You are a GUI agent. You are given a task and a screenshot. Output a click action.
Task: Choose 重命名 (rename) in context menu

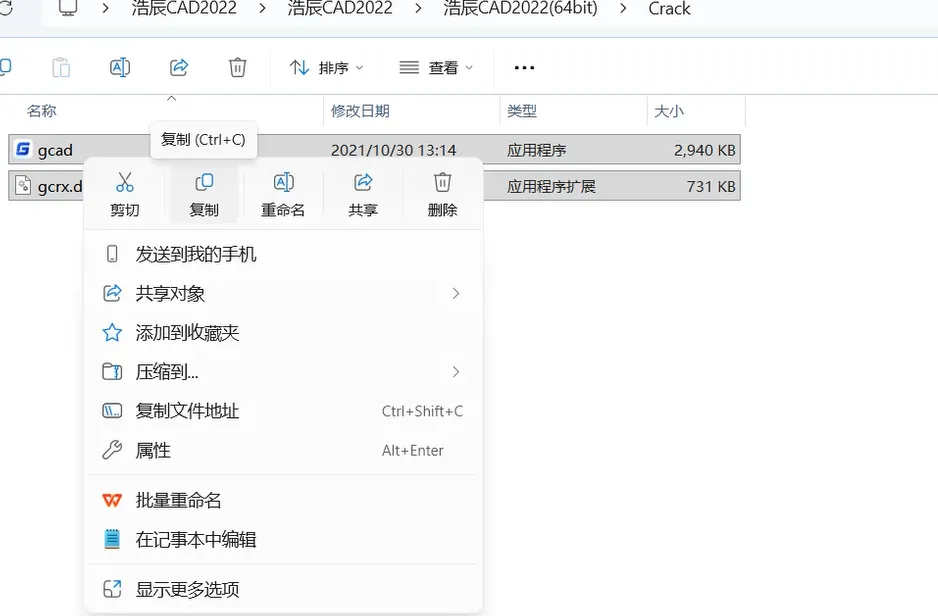(283, 195)
